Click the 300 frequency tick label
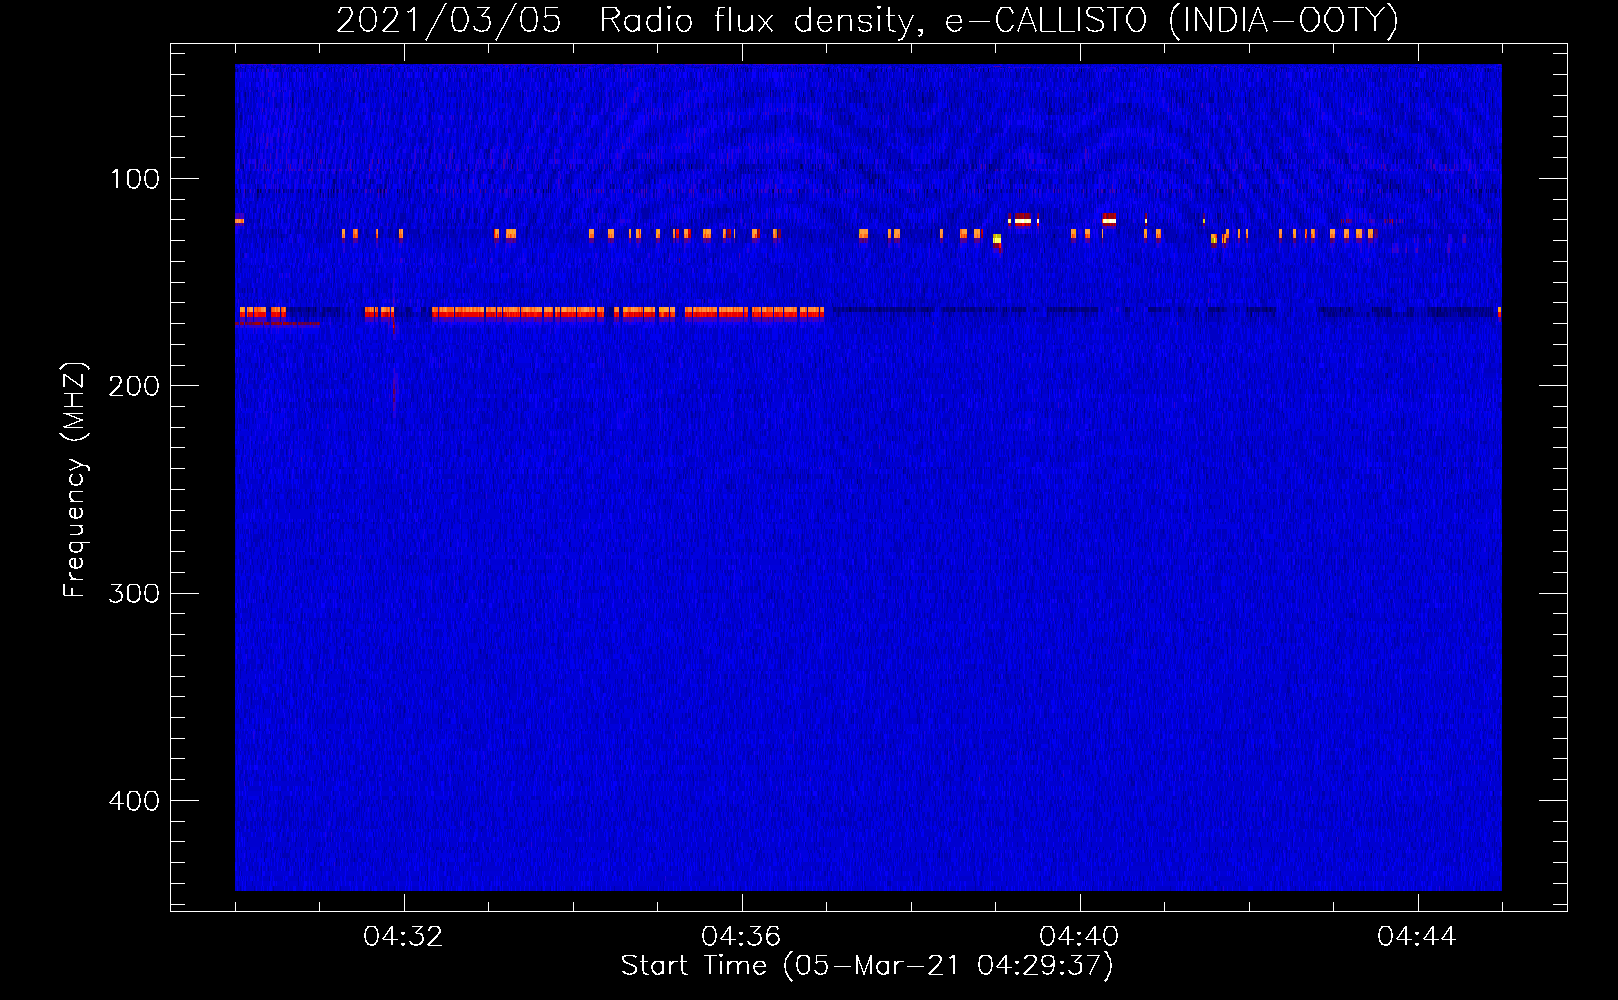 [135, 594]
